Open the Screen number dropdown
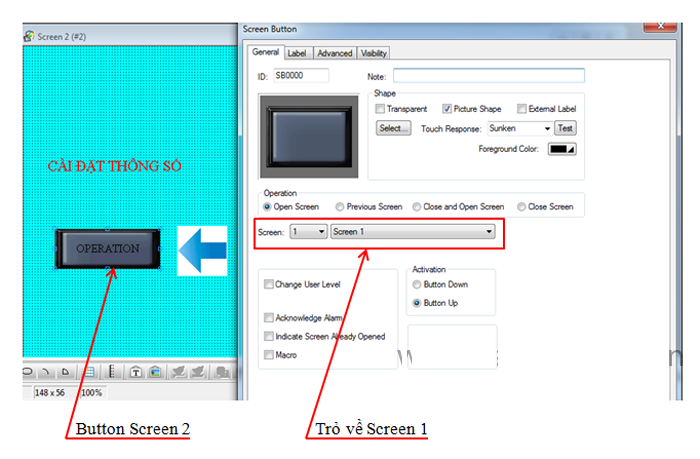 click(x=308, y=232)
